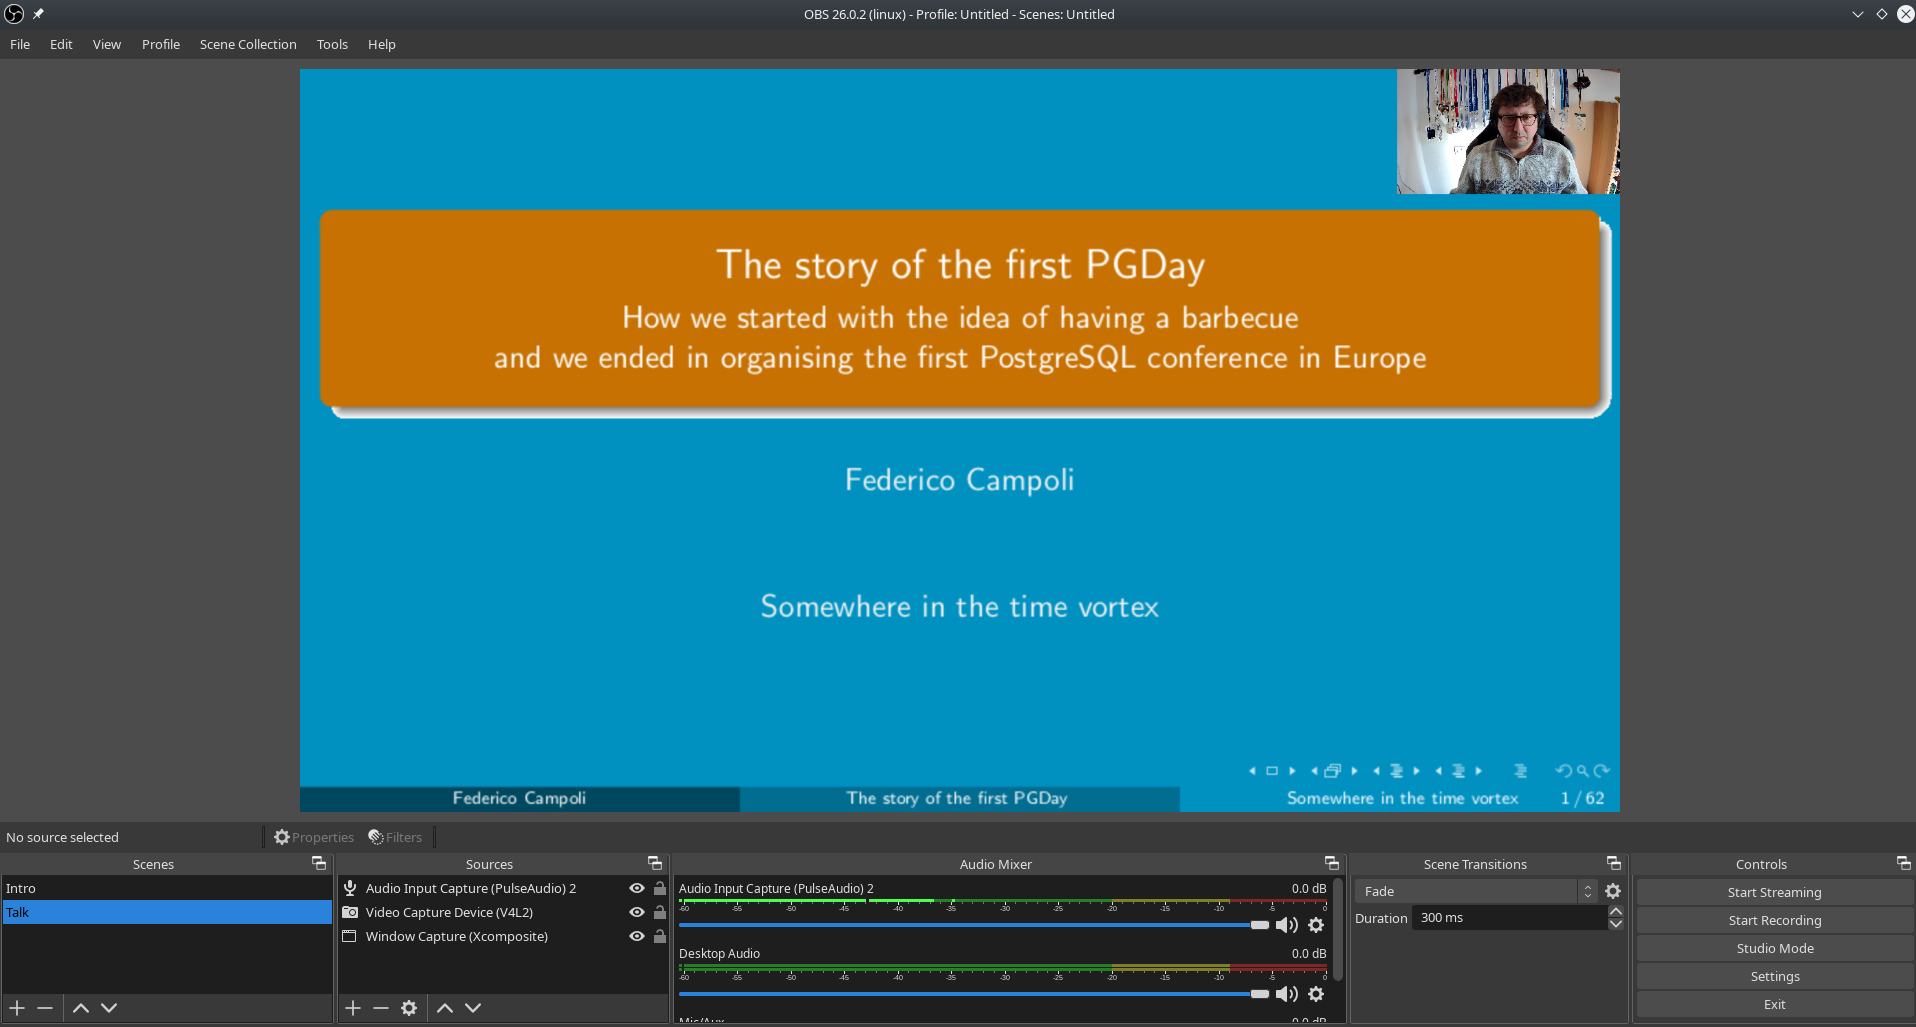1916x1027 pixels.
Task: Open Audio Input Capture mixer settings gear
Action: point(1316,925)
